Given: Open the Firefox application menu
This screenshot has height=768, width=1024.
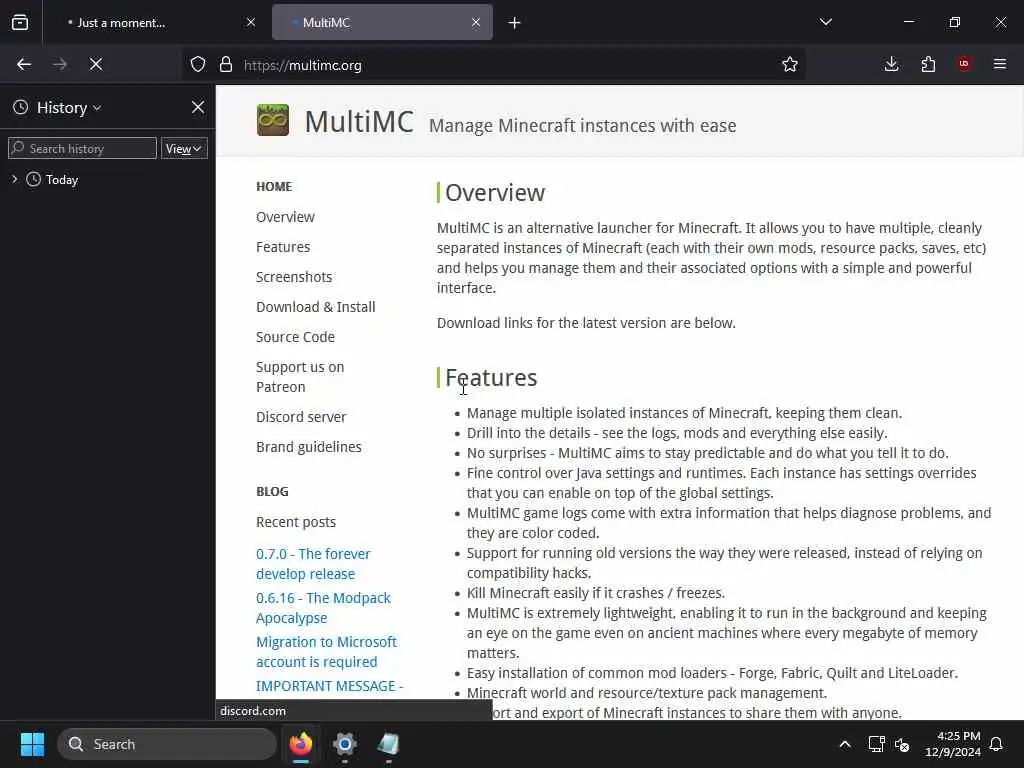Looking at the screenshot, I should (1000, 64).
